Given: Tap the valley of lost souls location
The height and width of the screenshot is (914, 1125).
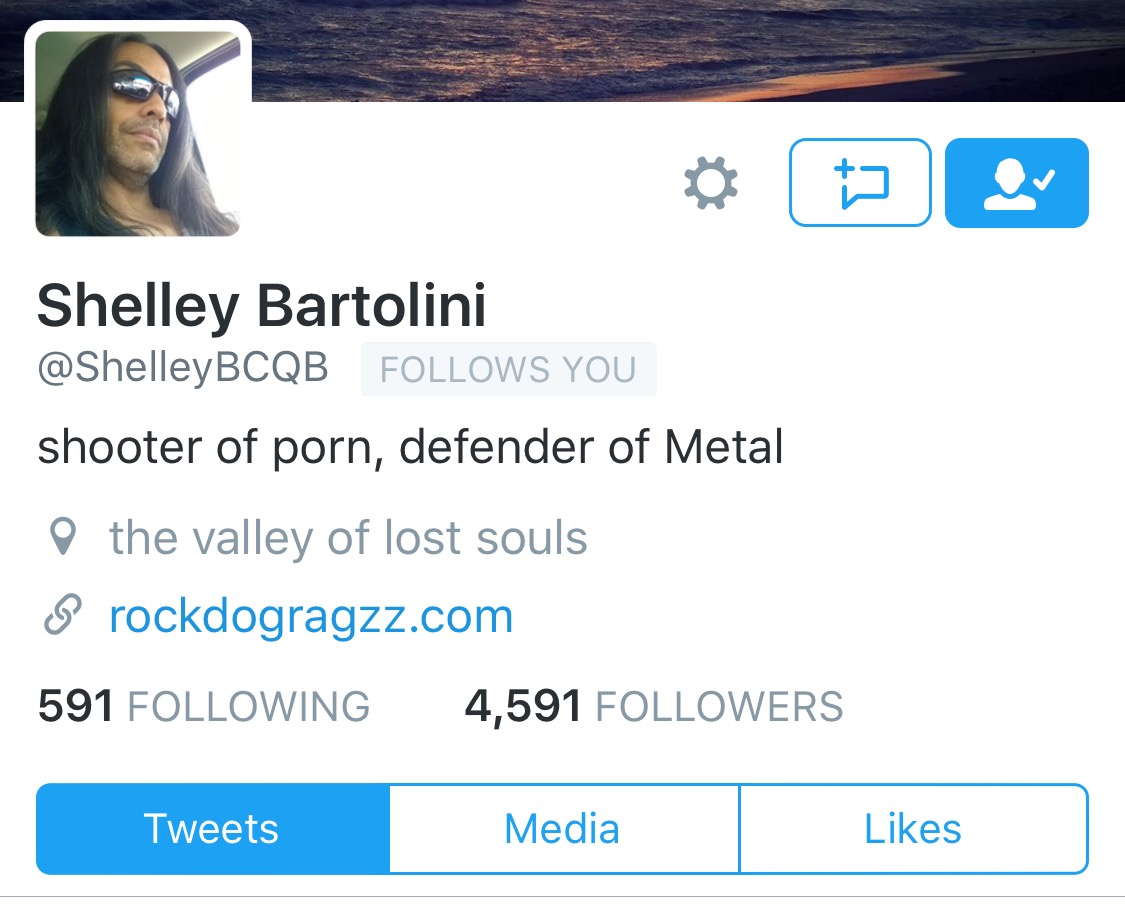Looking at the screenshot, I should click(x=348, y=538).
